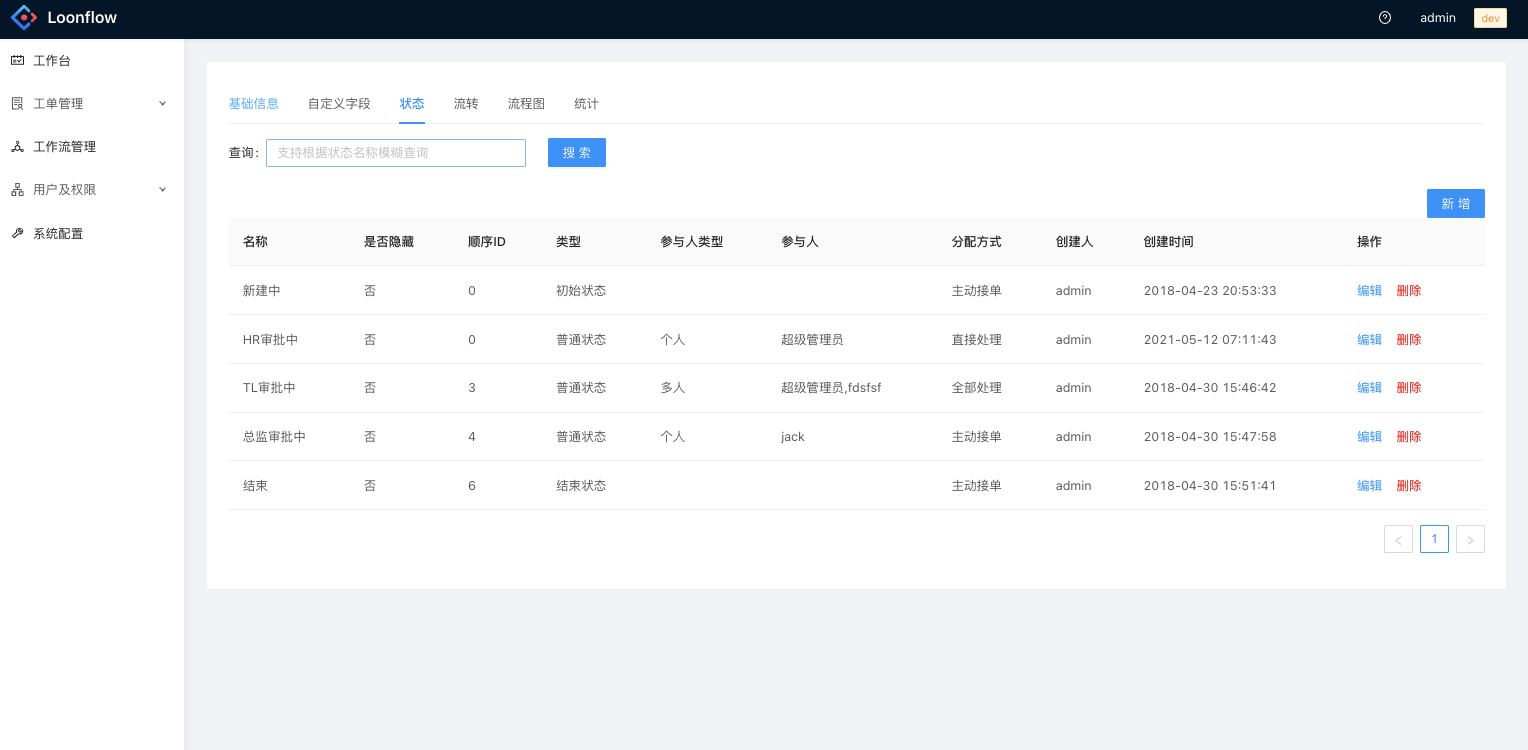Image resolution: width=1528 pixels, height=750 pixels.
Task: Click the 工单管理 list icon in sidebar
Action: click(x=16, y=103)
